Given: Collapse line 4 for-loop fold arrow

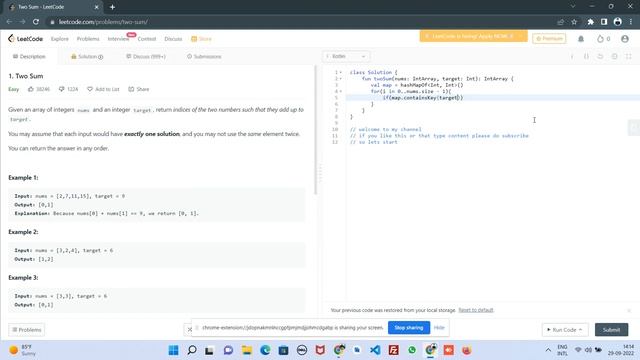Looking at the screenshot, I should pyautogui.click(x=341, y=91).
